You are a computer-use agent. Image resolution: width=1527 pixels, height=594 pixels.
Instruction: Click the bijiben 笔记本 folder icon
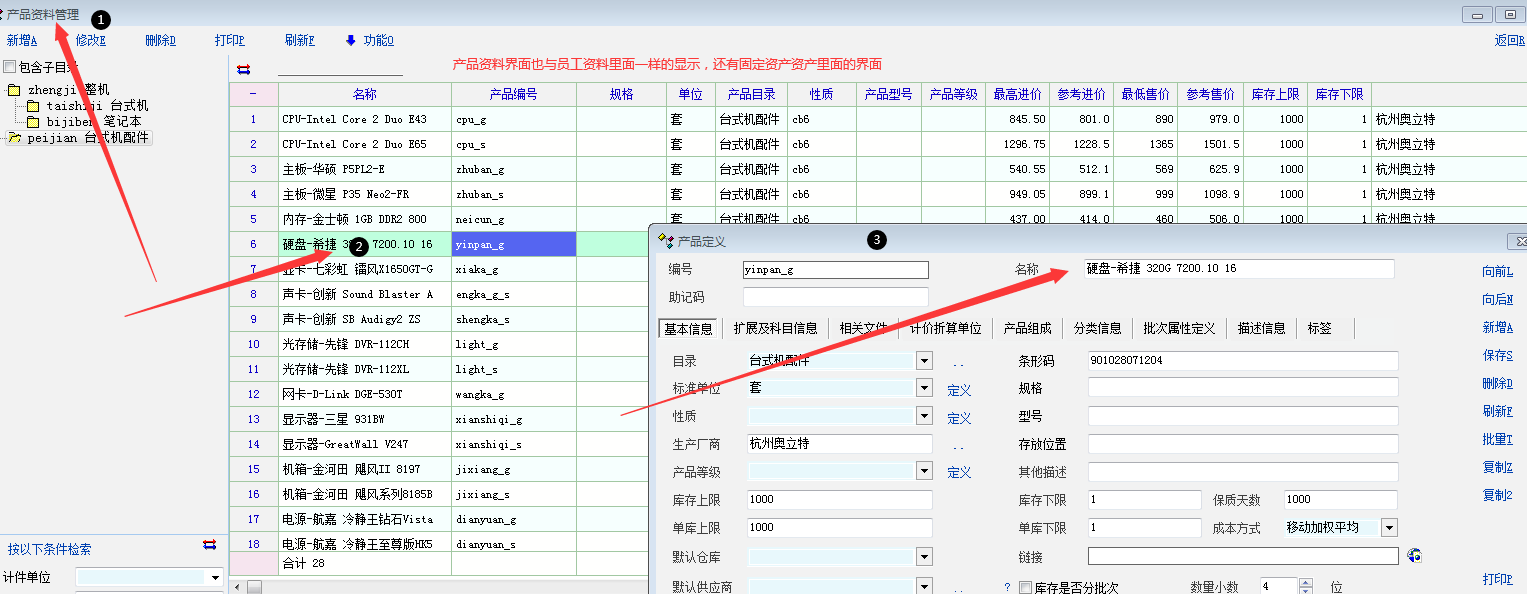[x=33, y=121]
